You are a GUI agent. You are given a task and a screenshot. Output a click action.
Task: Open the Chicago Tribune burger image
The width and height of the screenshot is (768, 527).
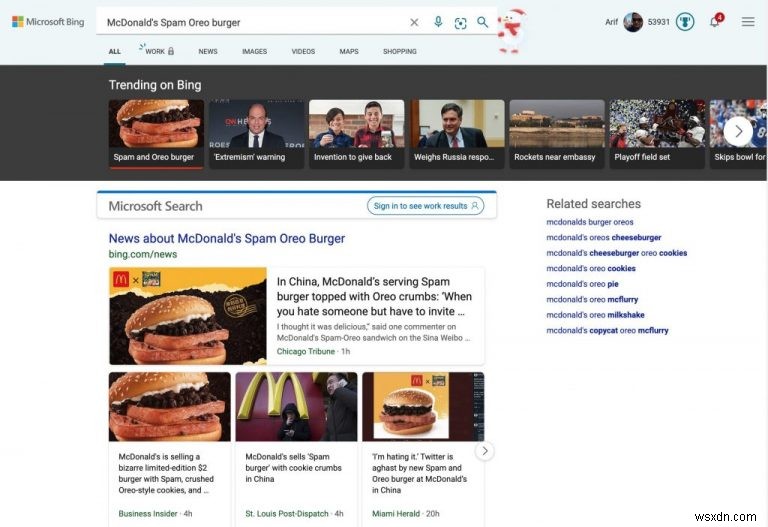coord(188,316)
